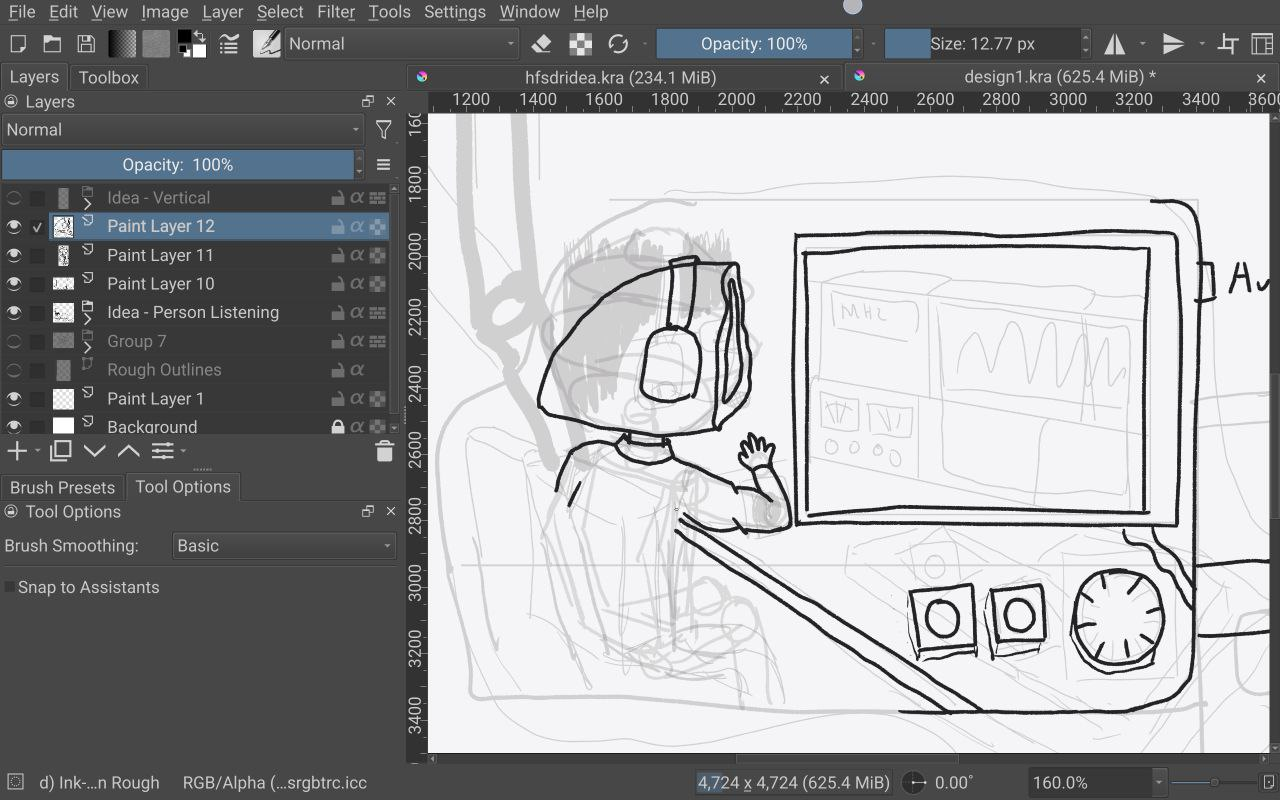Toggle lock on the Background layer
Image resolution: width=1280 pixels, height=800 pixels.
point(338,427)
